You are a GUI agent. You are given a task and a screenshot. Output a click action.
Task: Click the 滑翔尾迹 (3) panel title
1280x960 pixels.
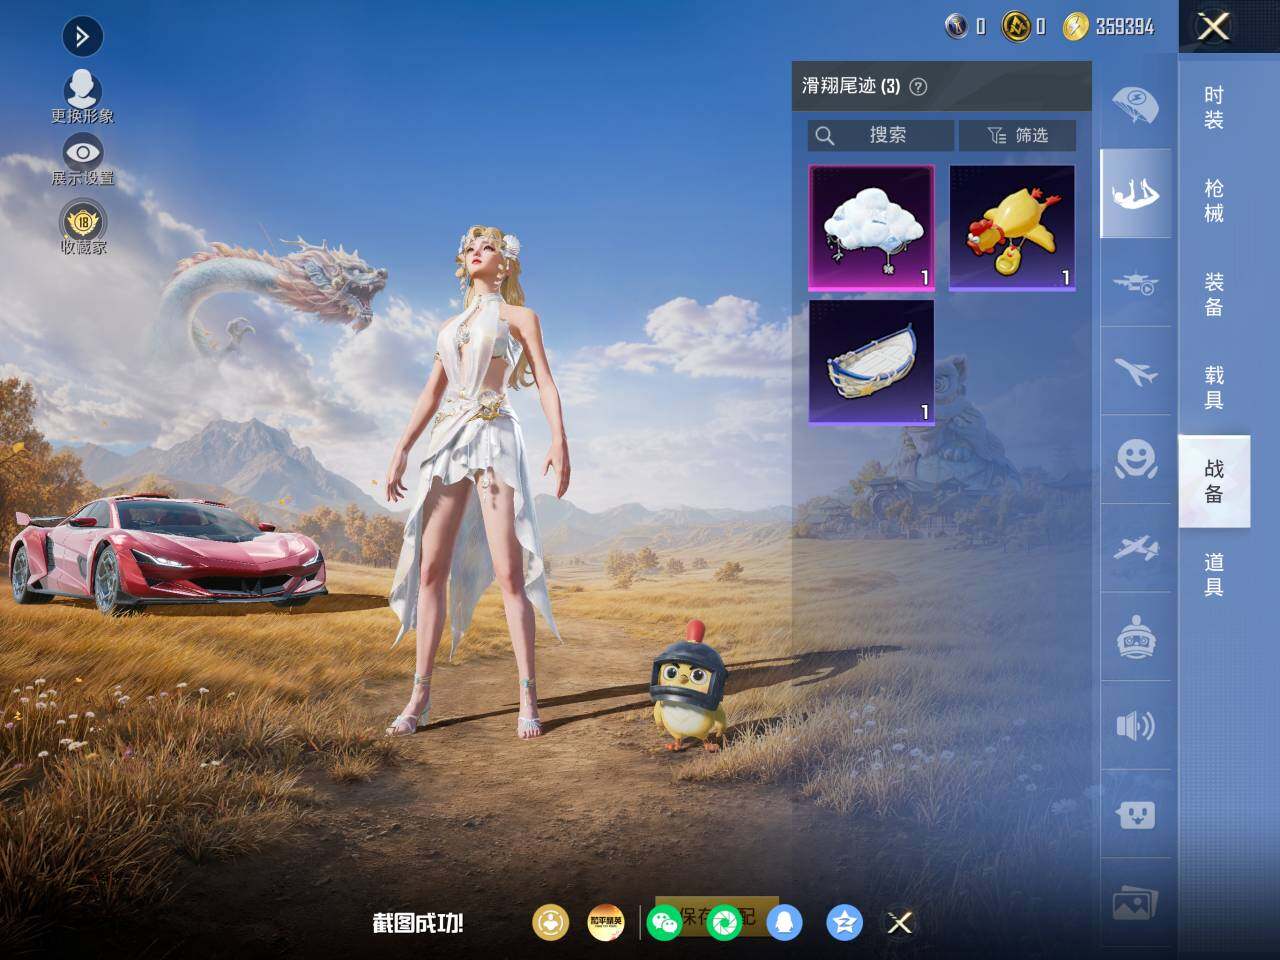[851, 87]
